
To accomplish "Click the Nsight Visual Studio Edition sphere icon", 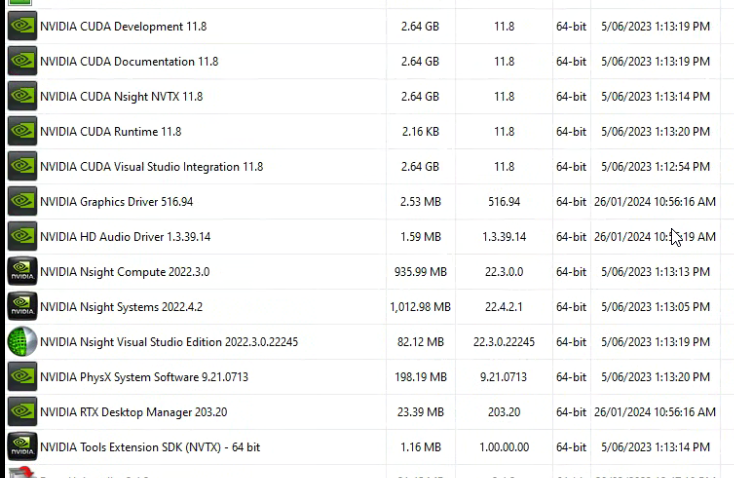I will point(22,342).
